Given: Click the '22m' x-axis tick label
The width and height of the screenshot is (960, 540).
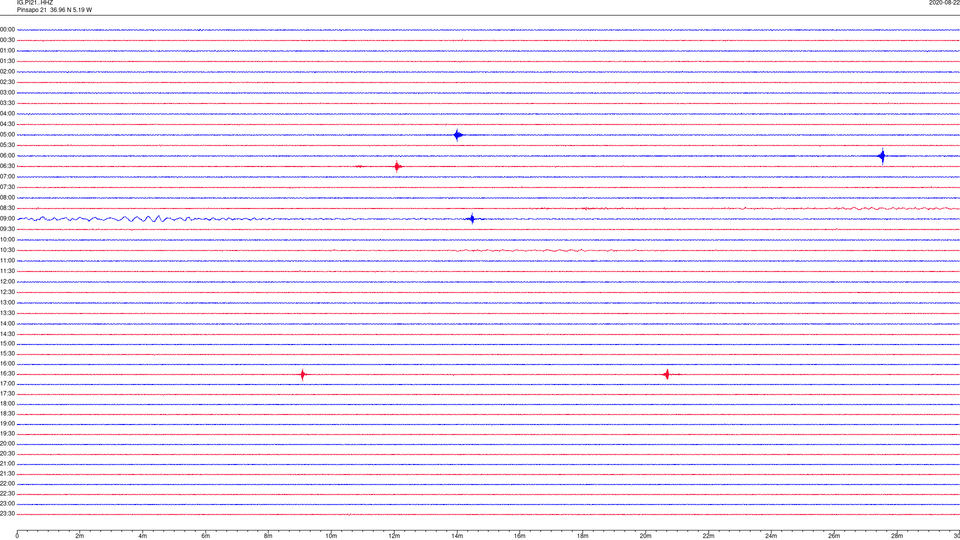Looking at the screenshot, I should coord(708,536).
